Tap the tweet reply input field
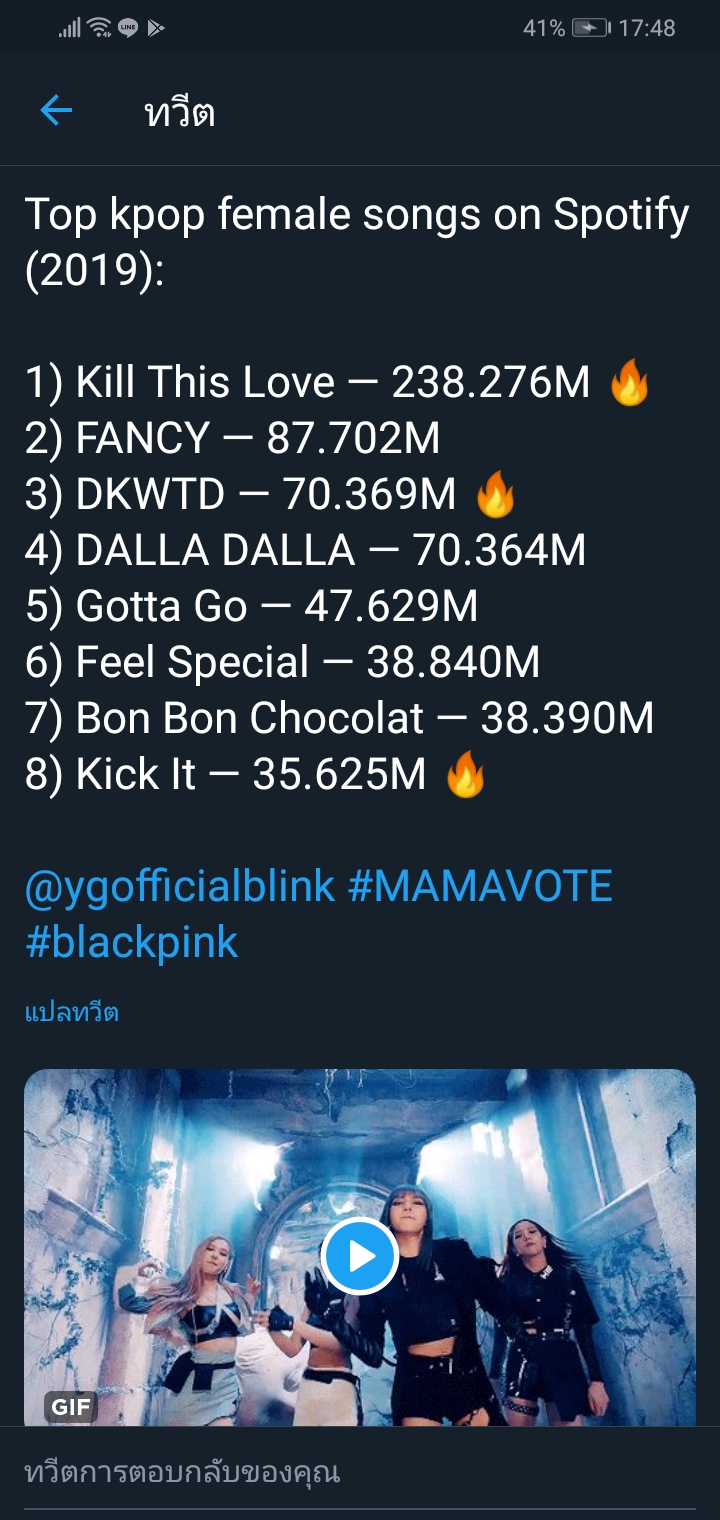 (360, 1473)
